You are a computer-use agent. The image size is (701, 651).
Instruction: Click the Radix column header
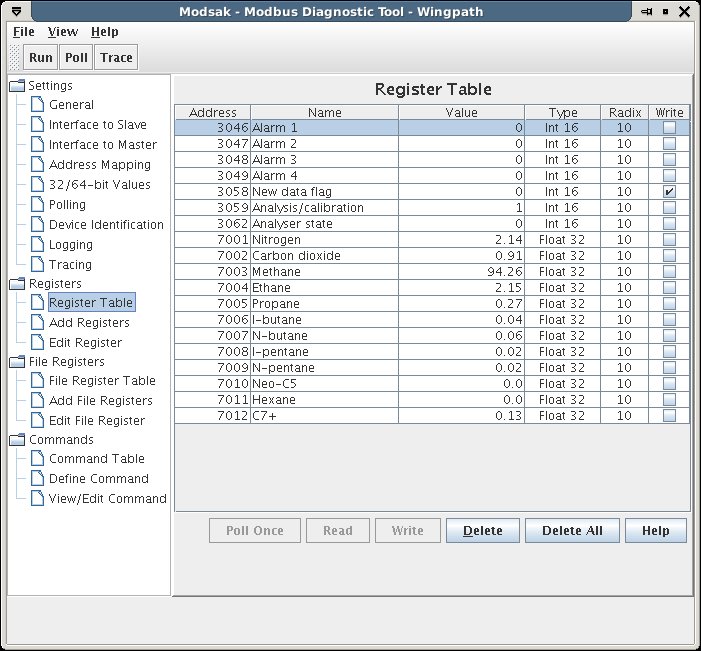[x=625, y=112]
